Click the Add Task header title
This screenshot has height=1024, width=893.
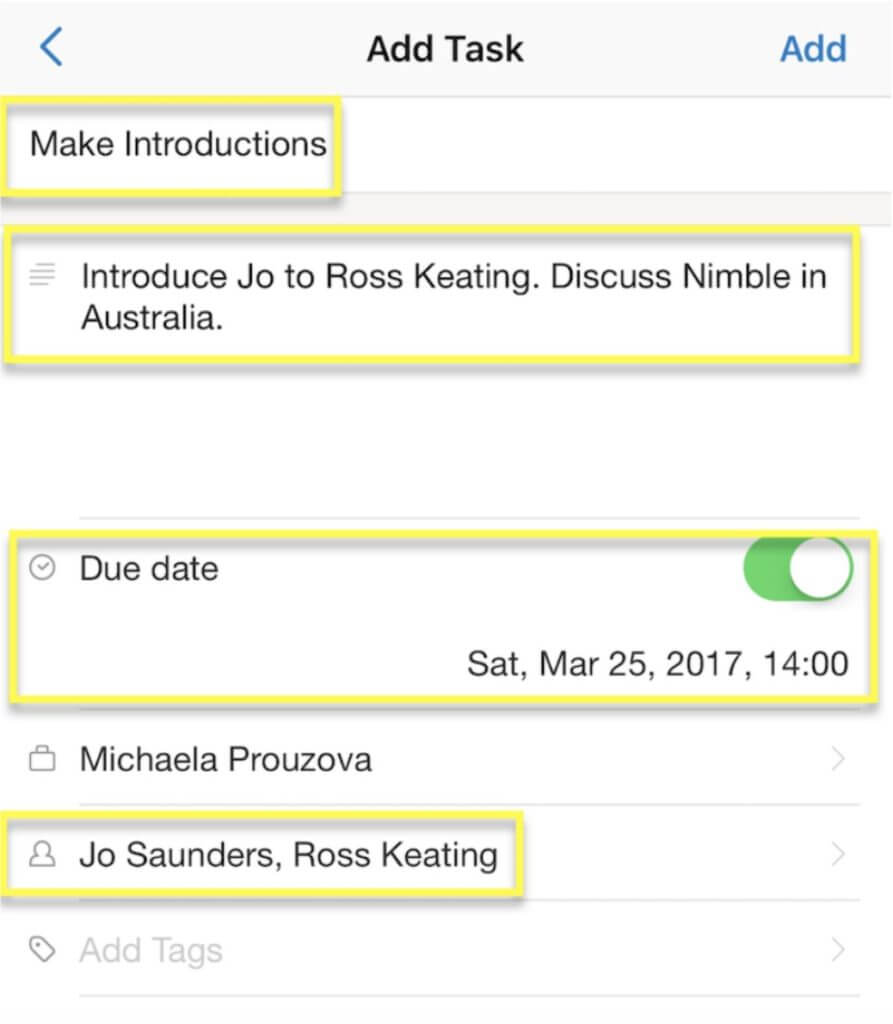445,48
